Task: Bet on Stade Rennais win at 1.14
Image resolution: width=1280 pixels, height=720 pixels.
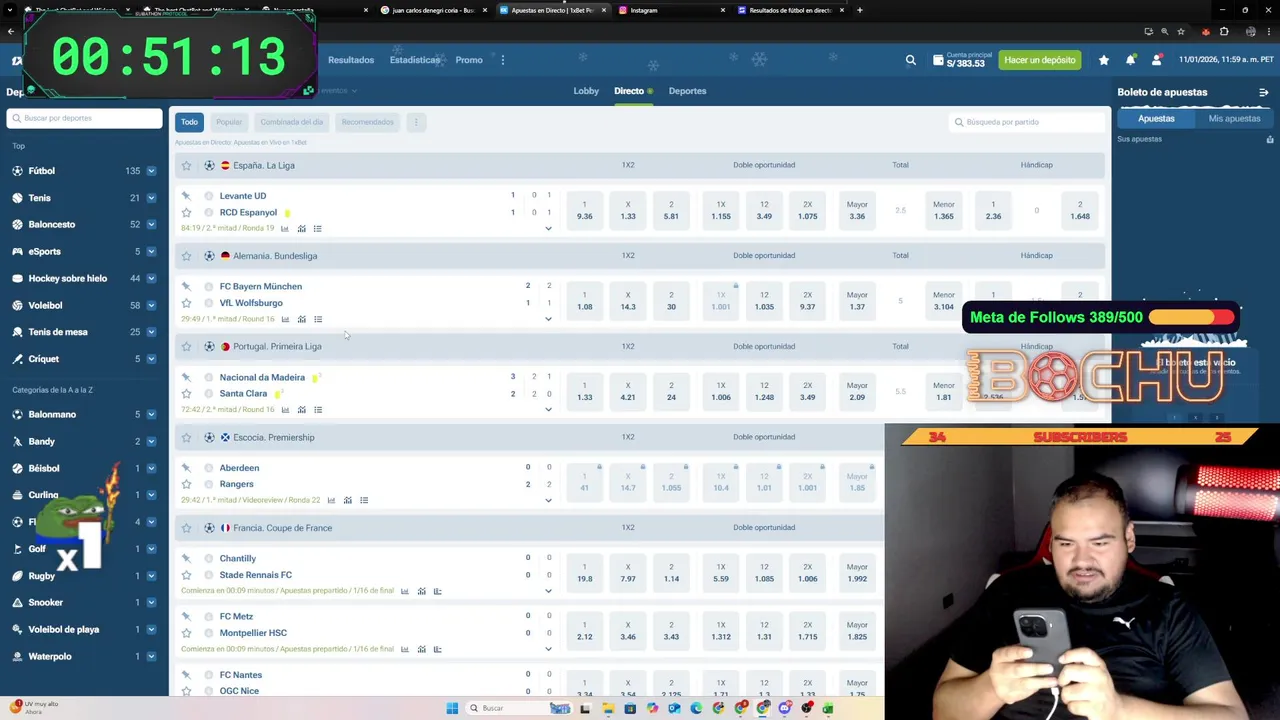Action: click(x=671, y=573)
